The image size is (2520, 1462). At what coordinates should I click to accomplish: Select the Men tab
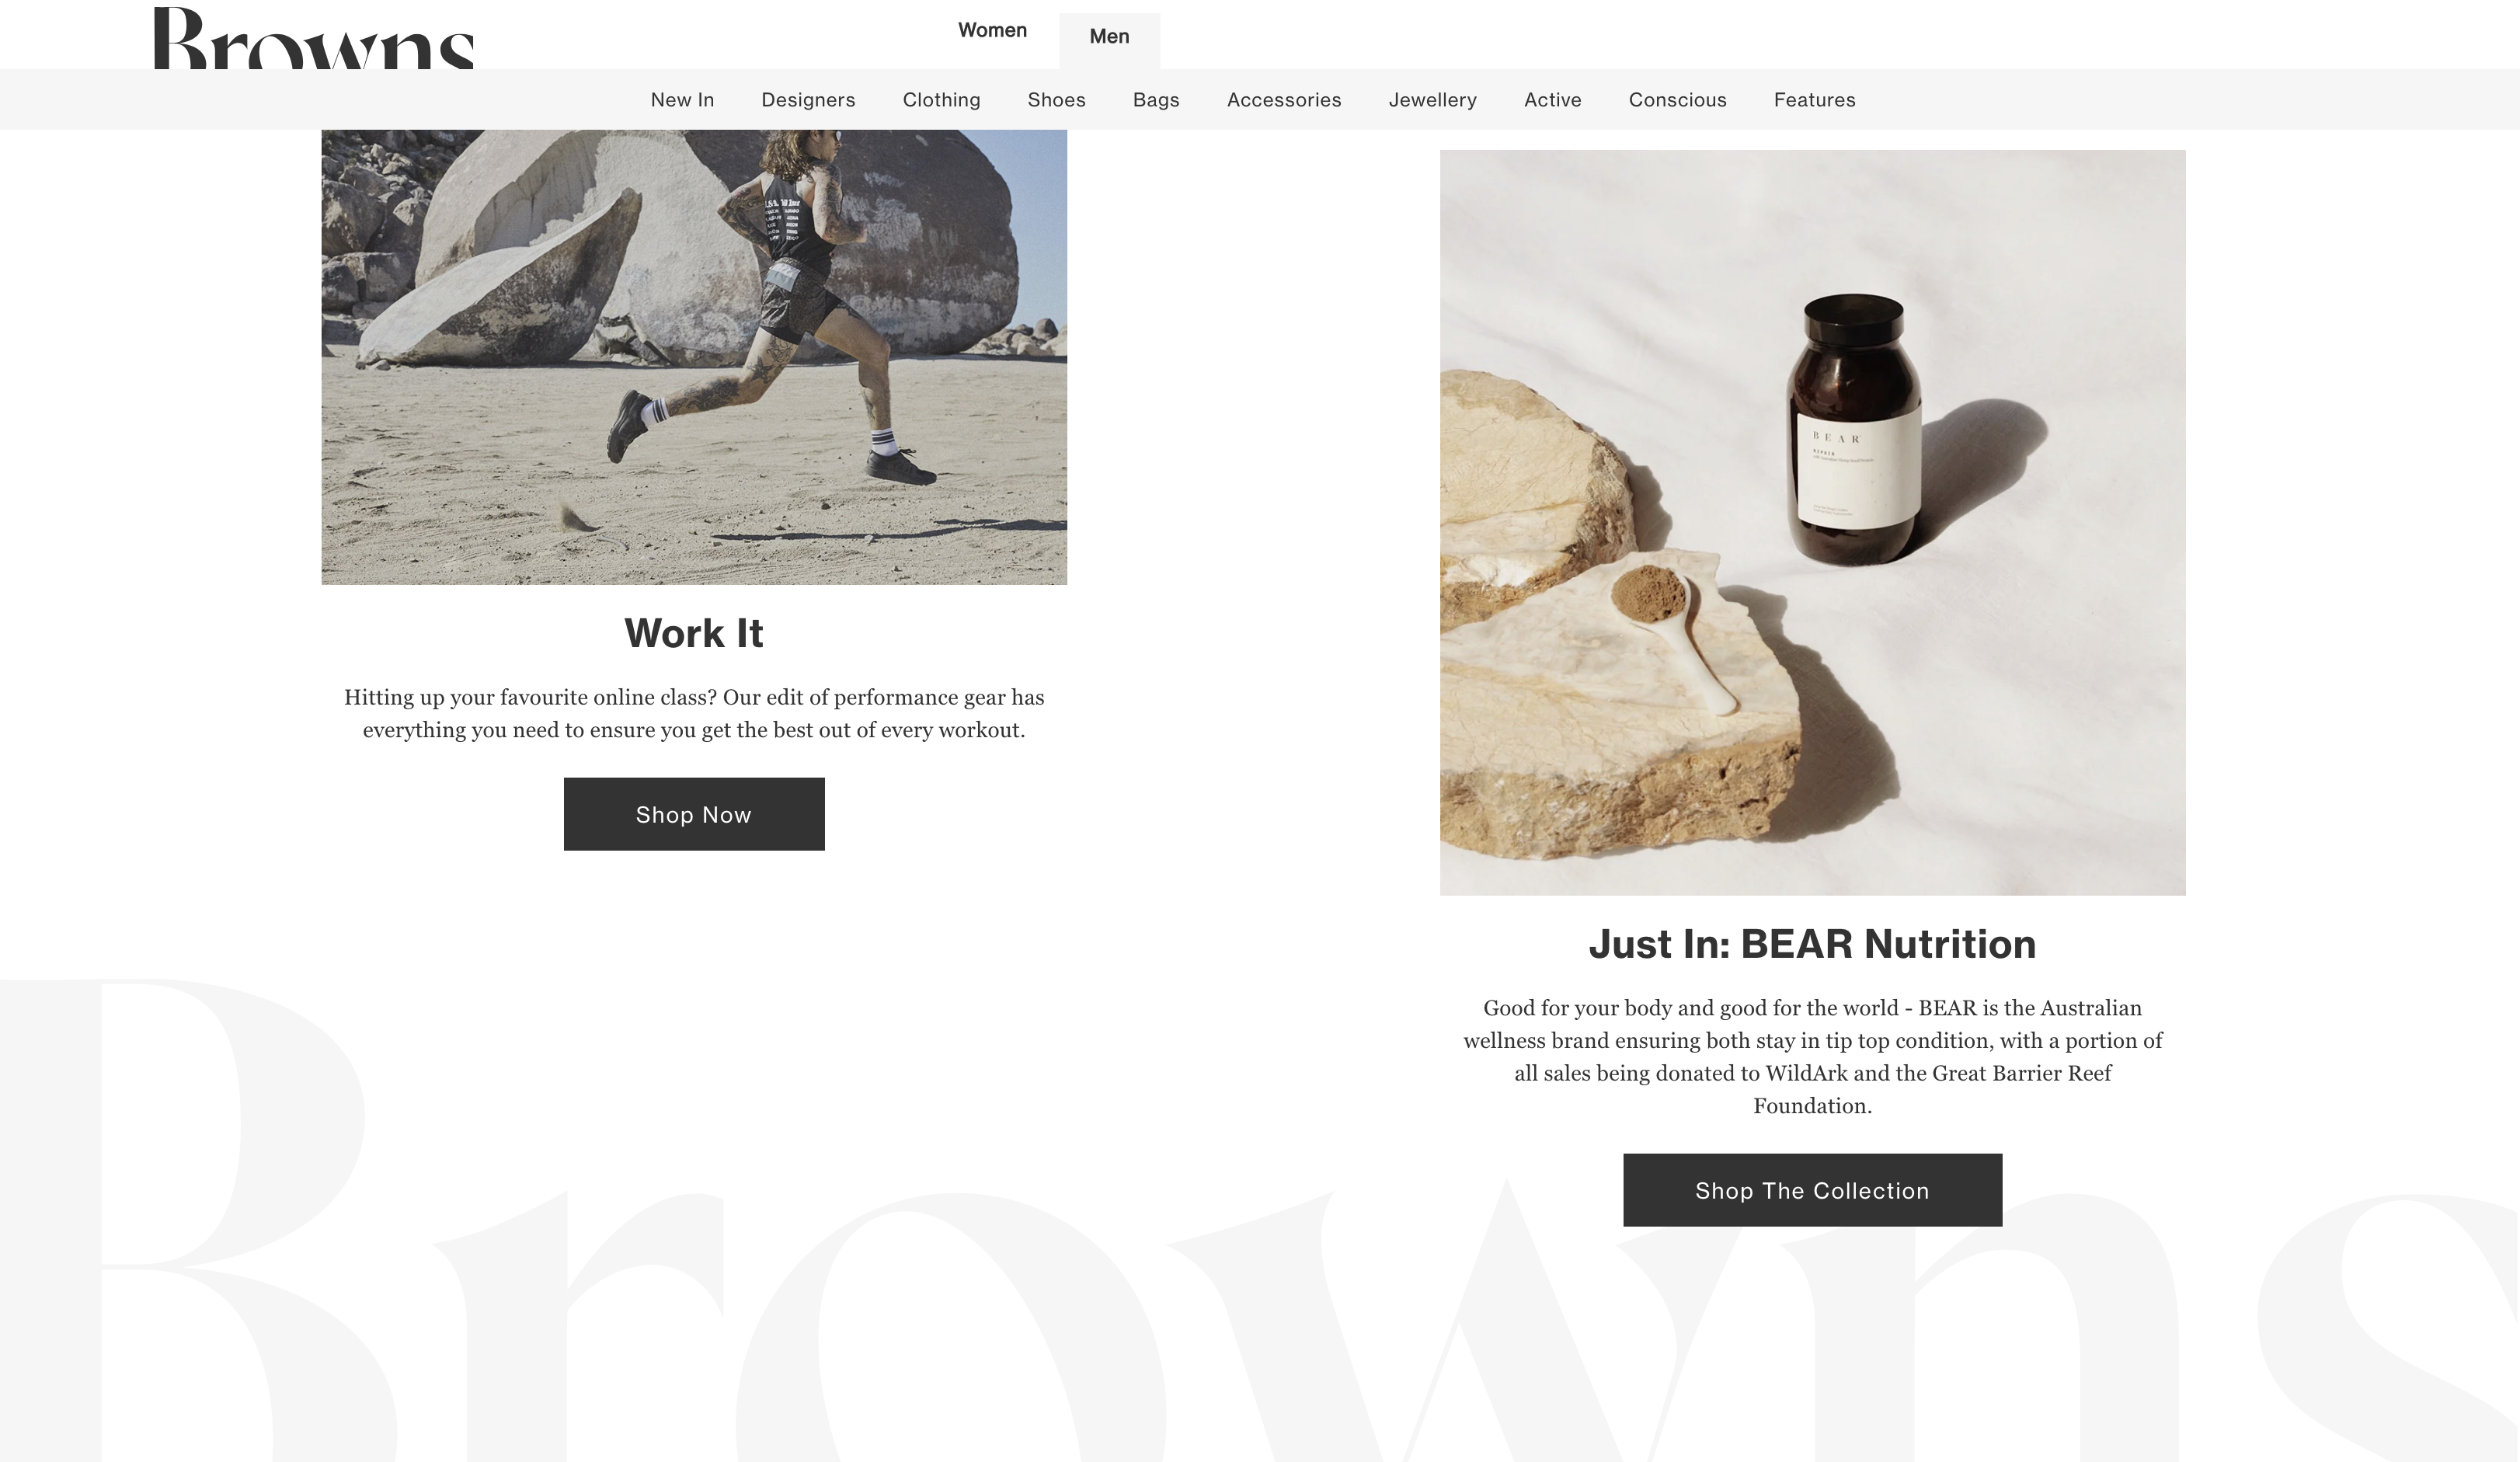click(1109, 37)
